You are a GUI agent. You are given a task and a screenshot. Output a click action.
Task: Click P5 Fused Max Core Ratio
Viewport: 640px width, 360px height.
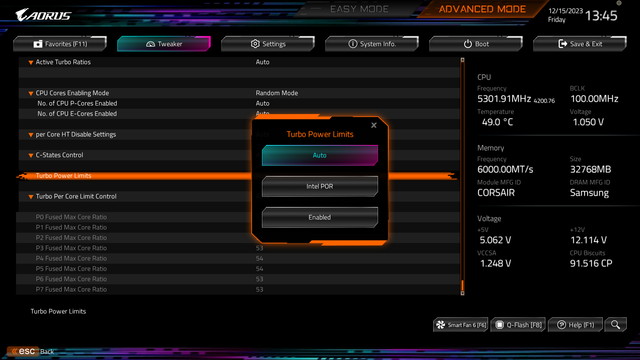tap(71, 269)
